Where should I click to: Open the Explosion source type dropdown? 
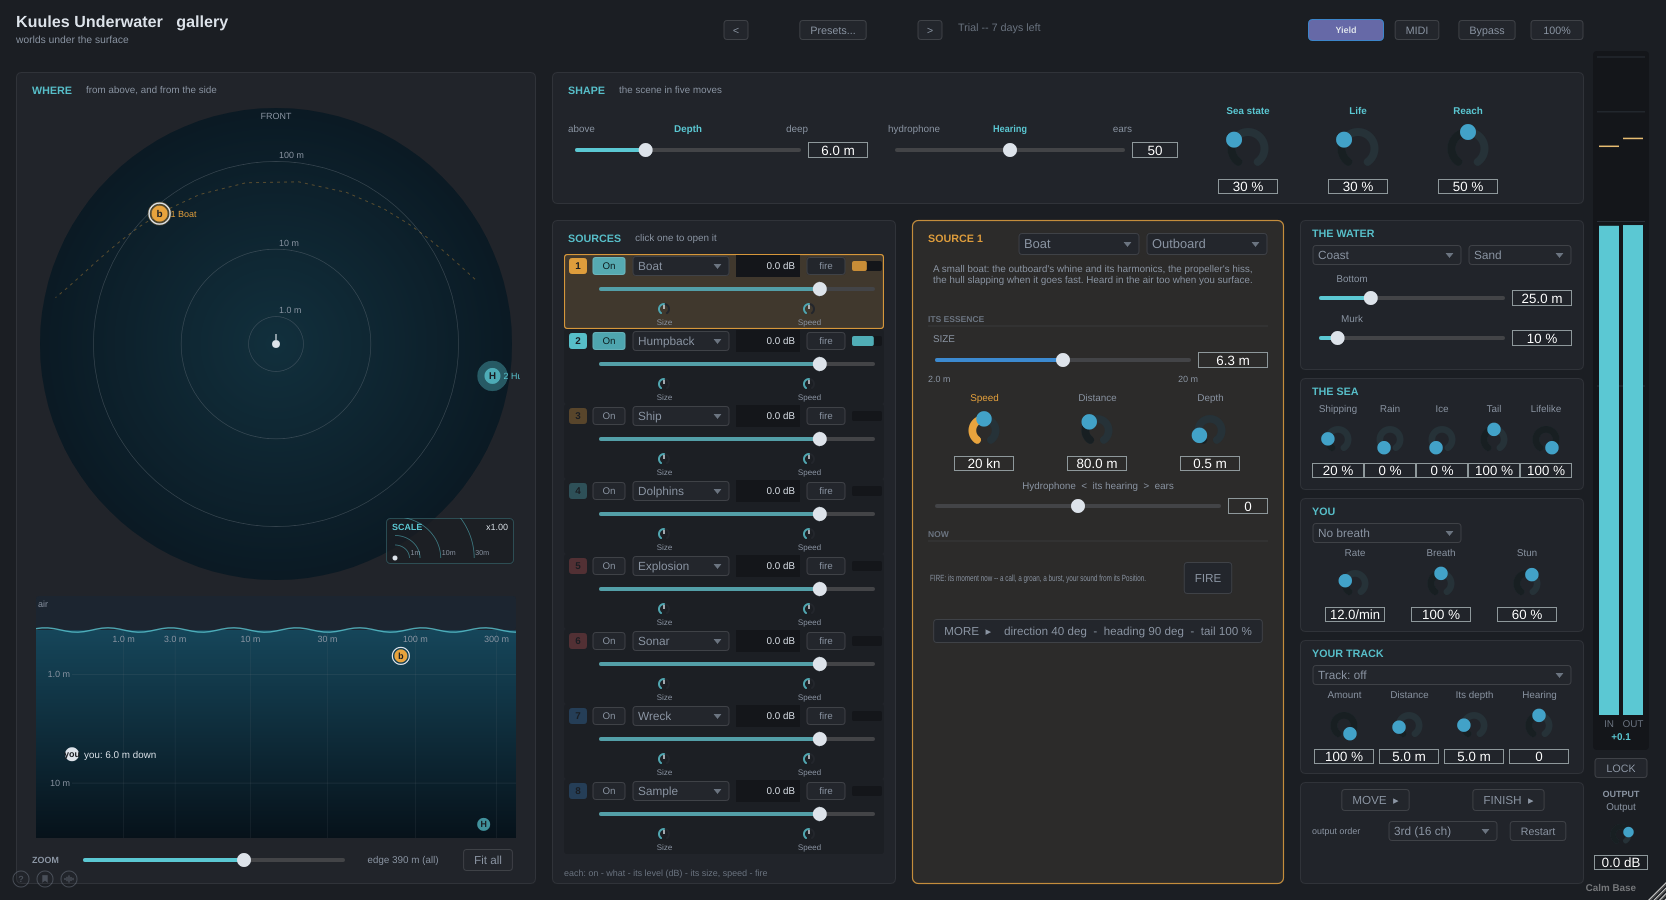tap(680, 566)
